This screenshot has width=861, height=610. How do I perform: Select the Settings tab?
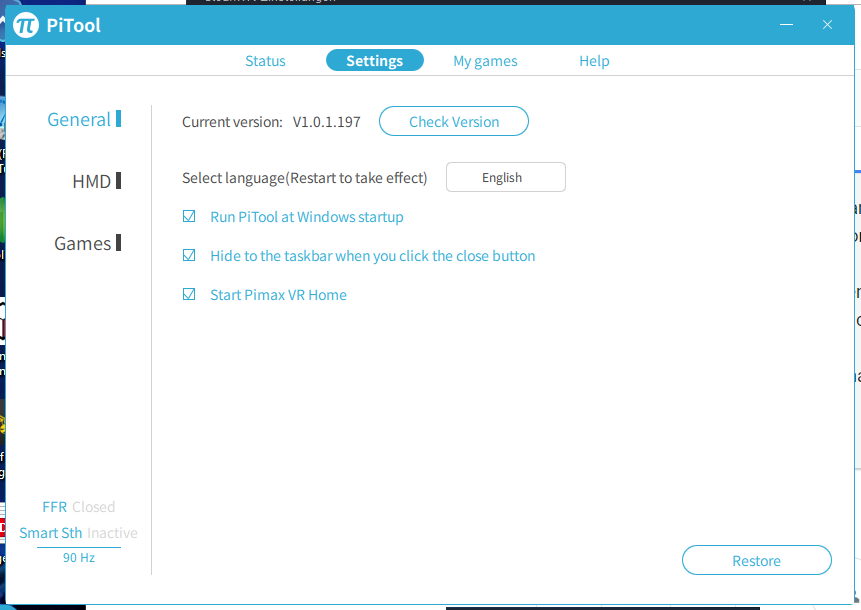[374, 60]
